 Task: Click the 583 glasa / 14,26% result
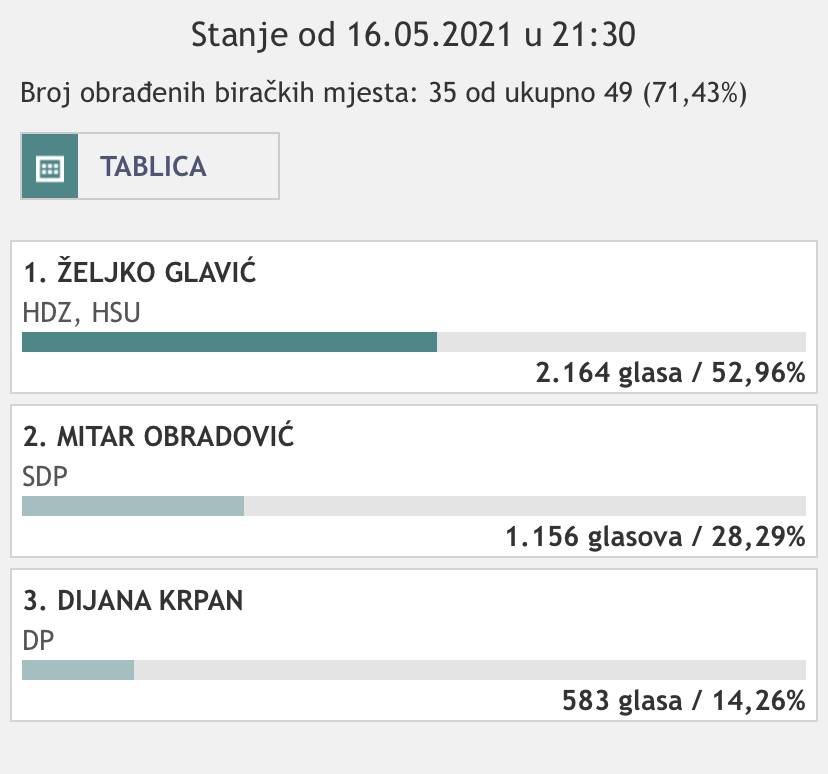tap(684, 701)
